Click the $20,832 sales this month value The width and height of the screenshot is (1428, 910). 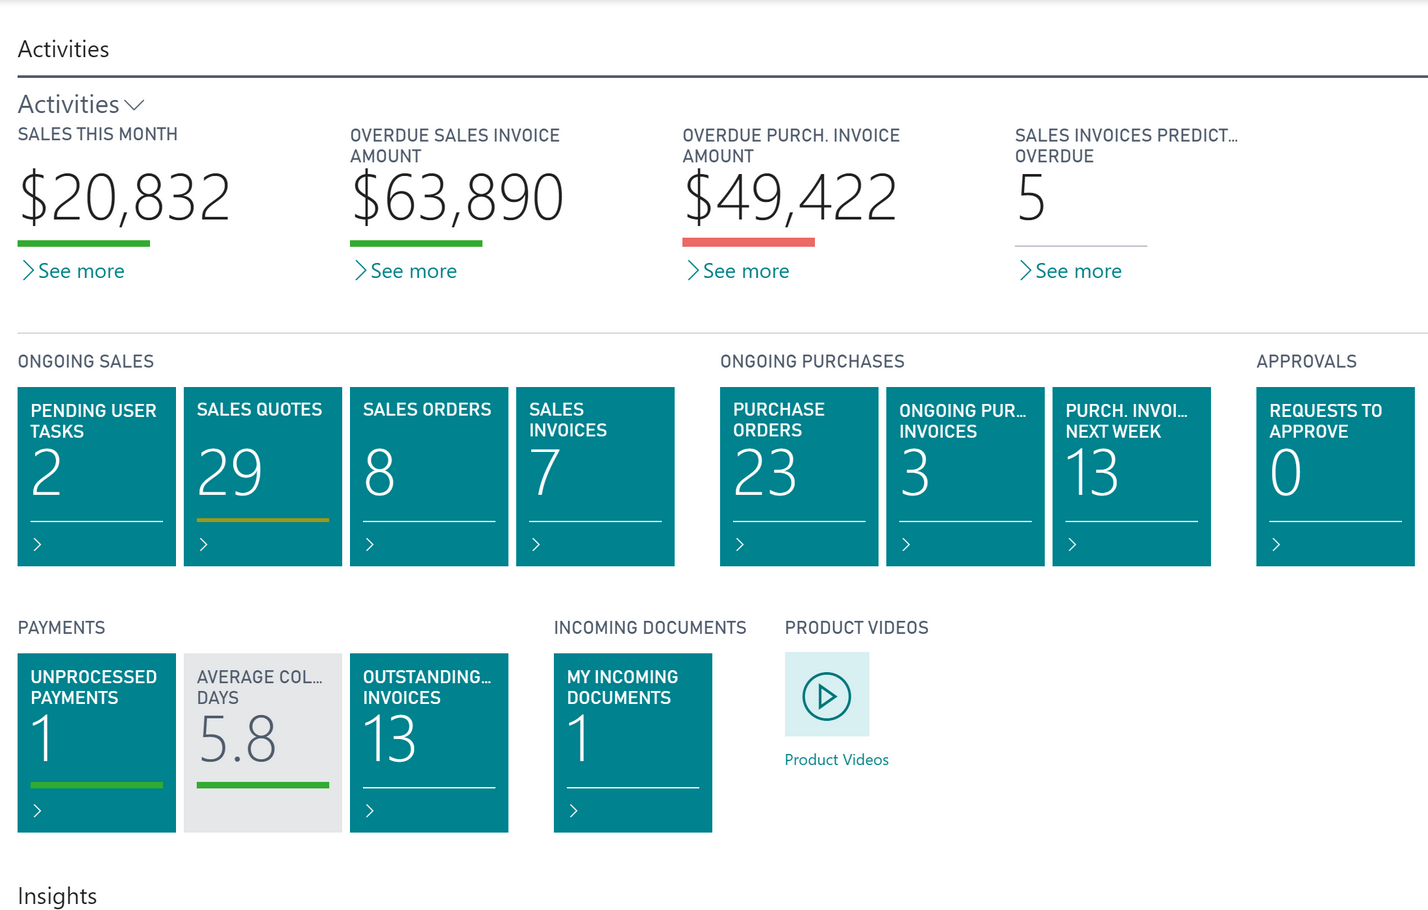[125, 198]
